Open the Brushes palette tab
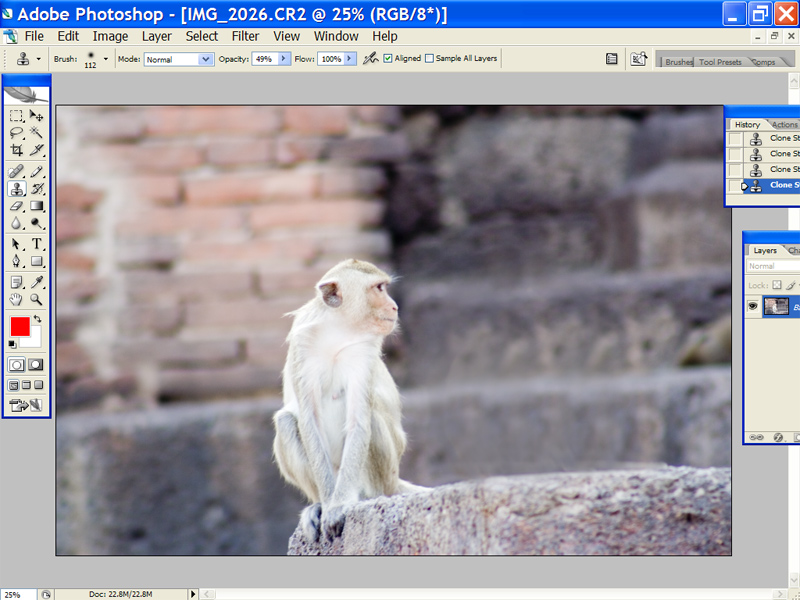The width and height of the screenshot is (800, 600). [x=679, y=62]
